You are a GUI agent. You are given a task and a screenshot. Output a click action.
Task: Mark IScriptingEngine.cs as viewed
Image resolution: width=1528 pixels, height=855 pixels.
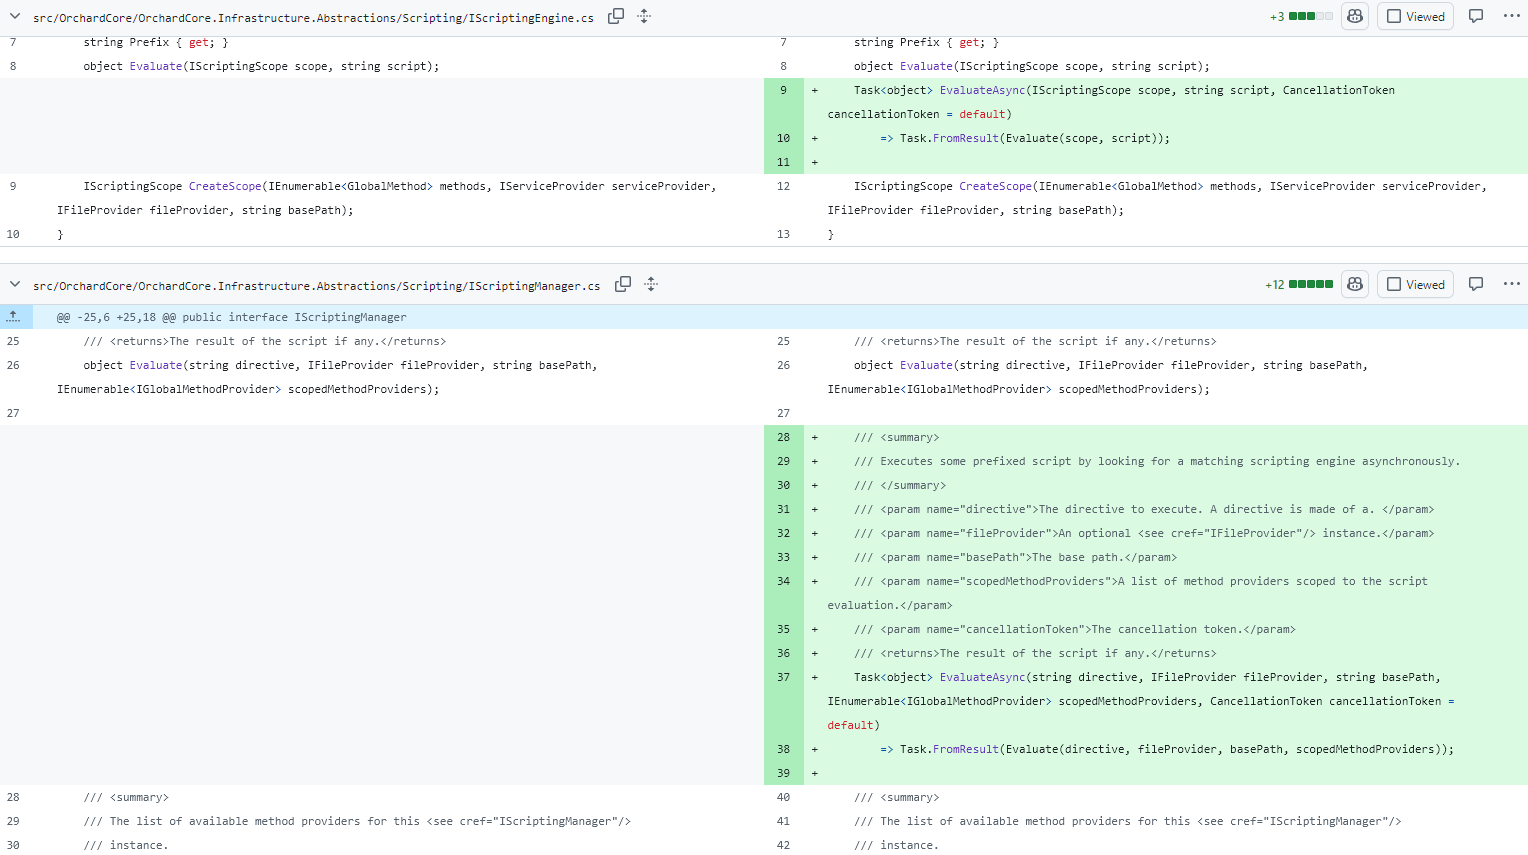pyautogui.click(x=1415, y=16)
